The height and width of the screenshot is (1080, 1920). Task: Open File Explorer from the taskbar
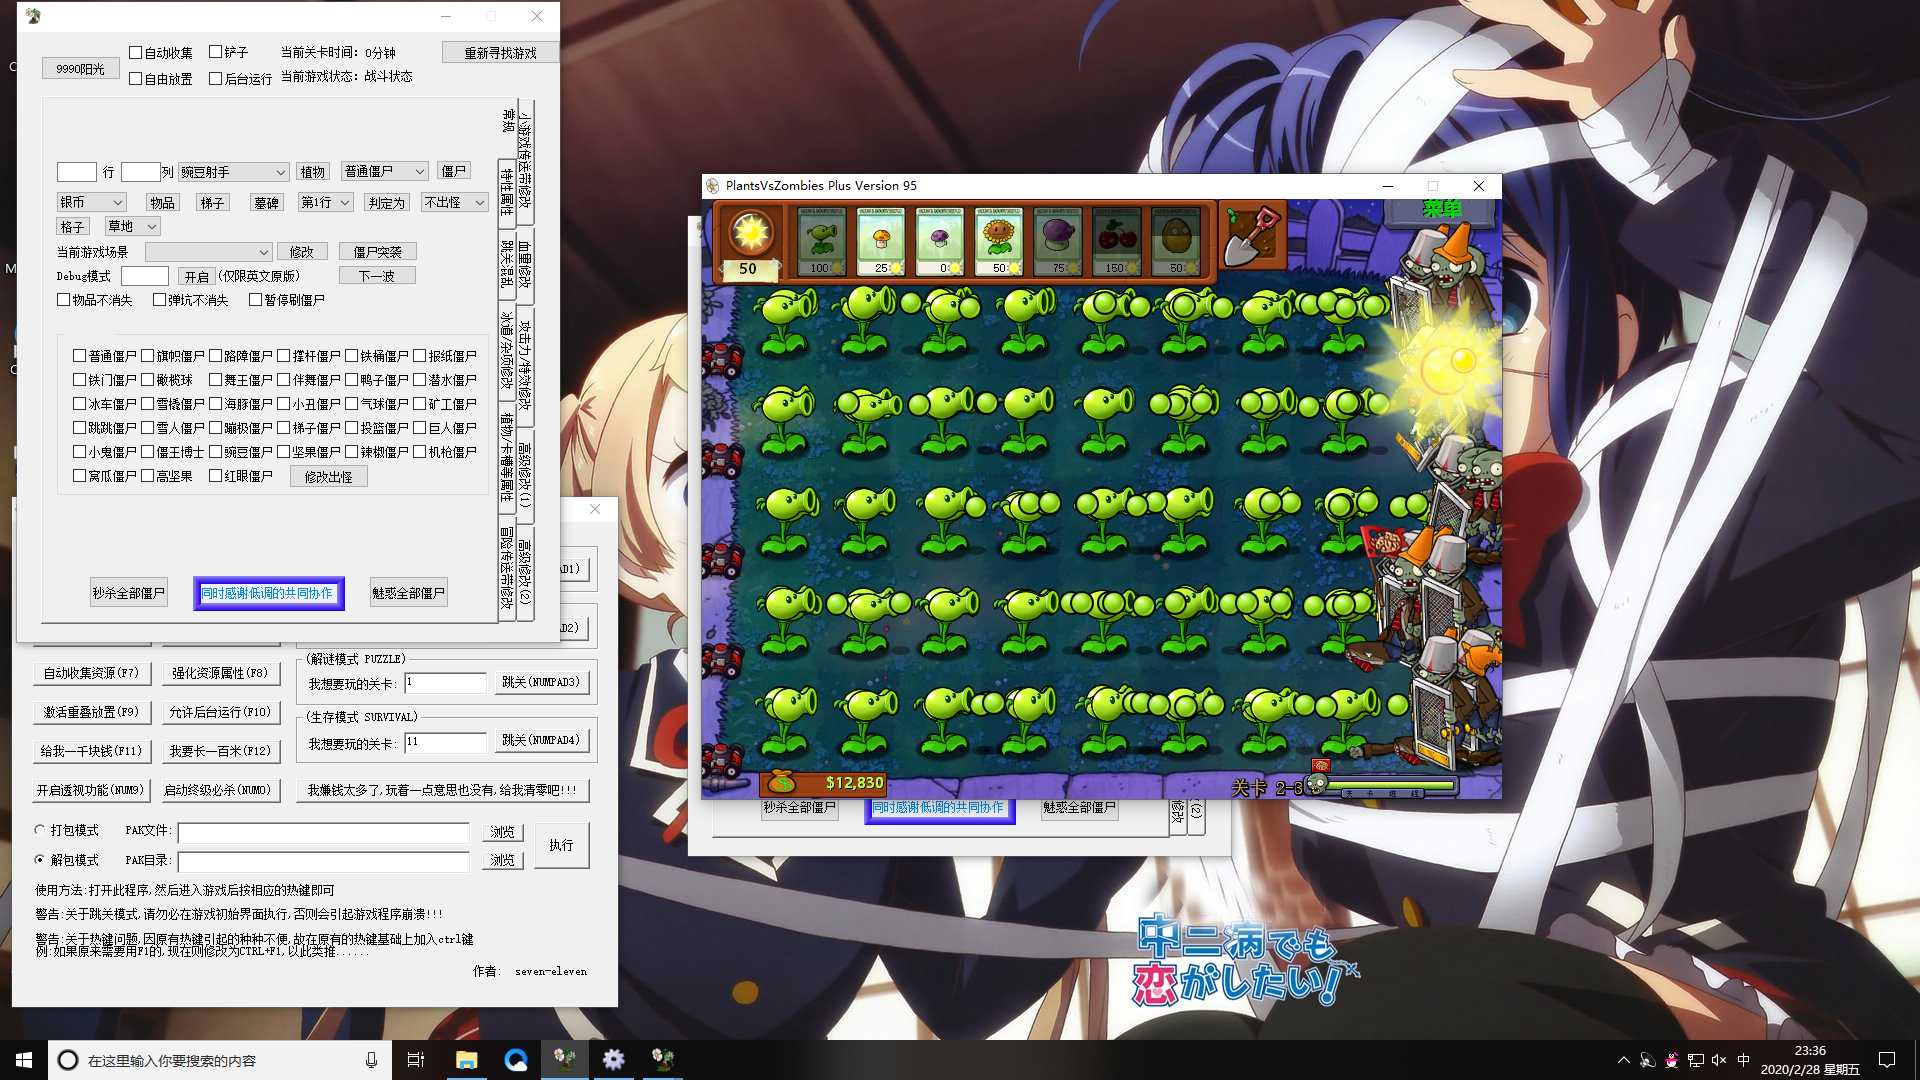click(x=467, y=1060)
